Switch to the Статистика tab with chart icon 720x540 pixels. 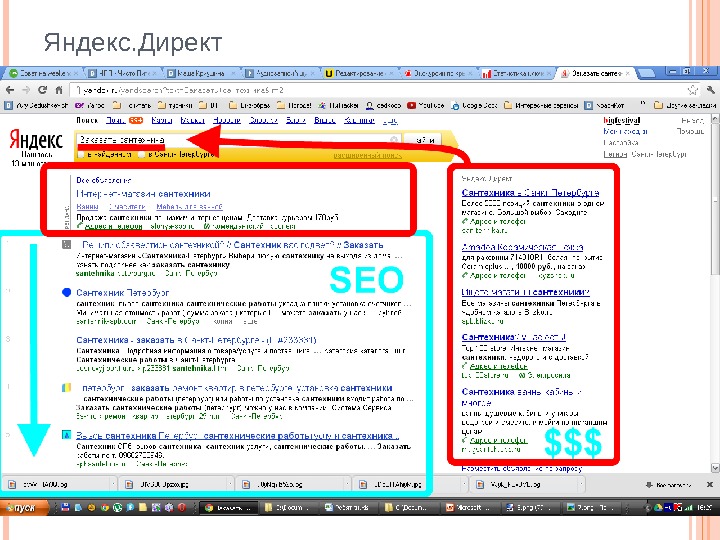coord(517,73)
